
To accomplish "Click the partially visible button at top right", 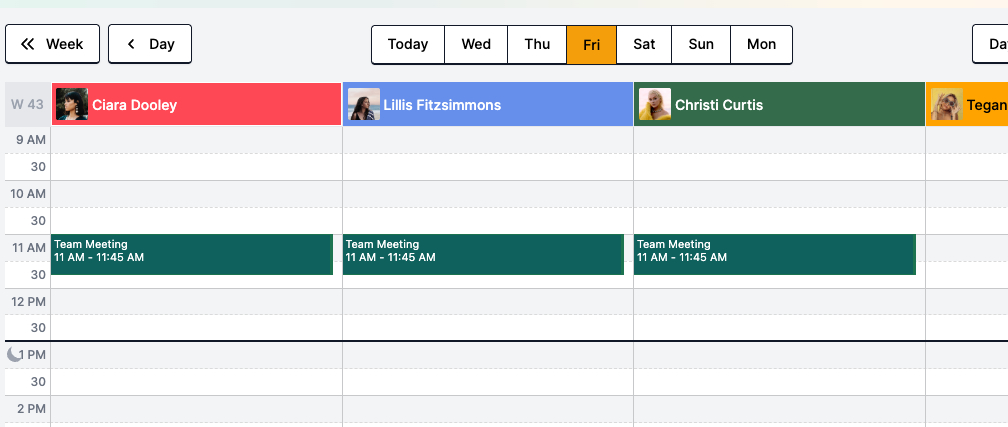I will [x=991, y=44].
